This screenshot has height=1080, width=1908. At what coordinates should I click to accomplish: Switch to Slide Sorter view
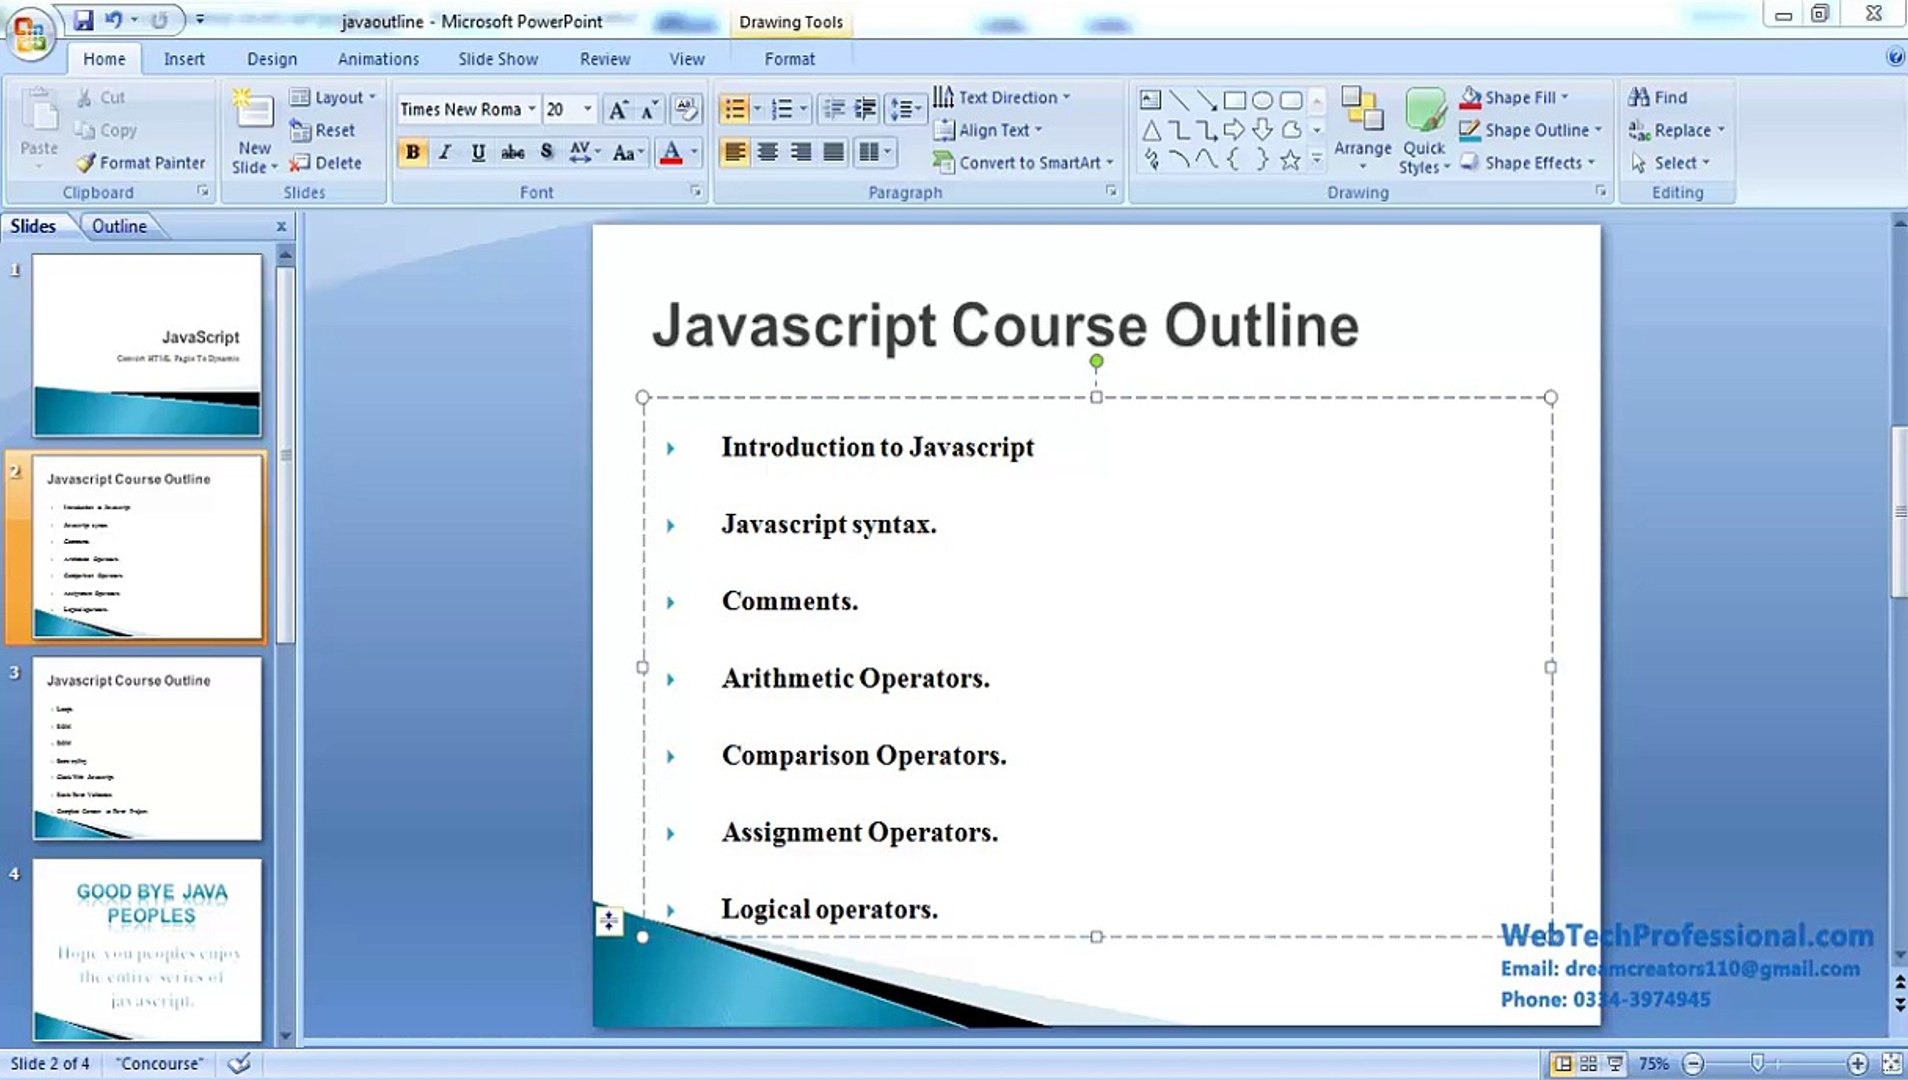pyautogui.click(x=1589, y=1064)
